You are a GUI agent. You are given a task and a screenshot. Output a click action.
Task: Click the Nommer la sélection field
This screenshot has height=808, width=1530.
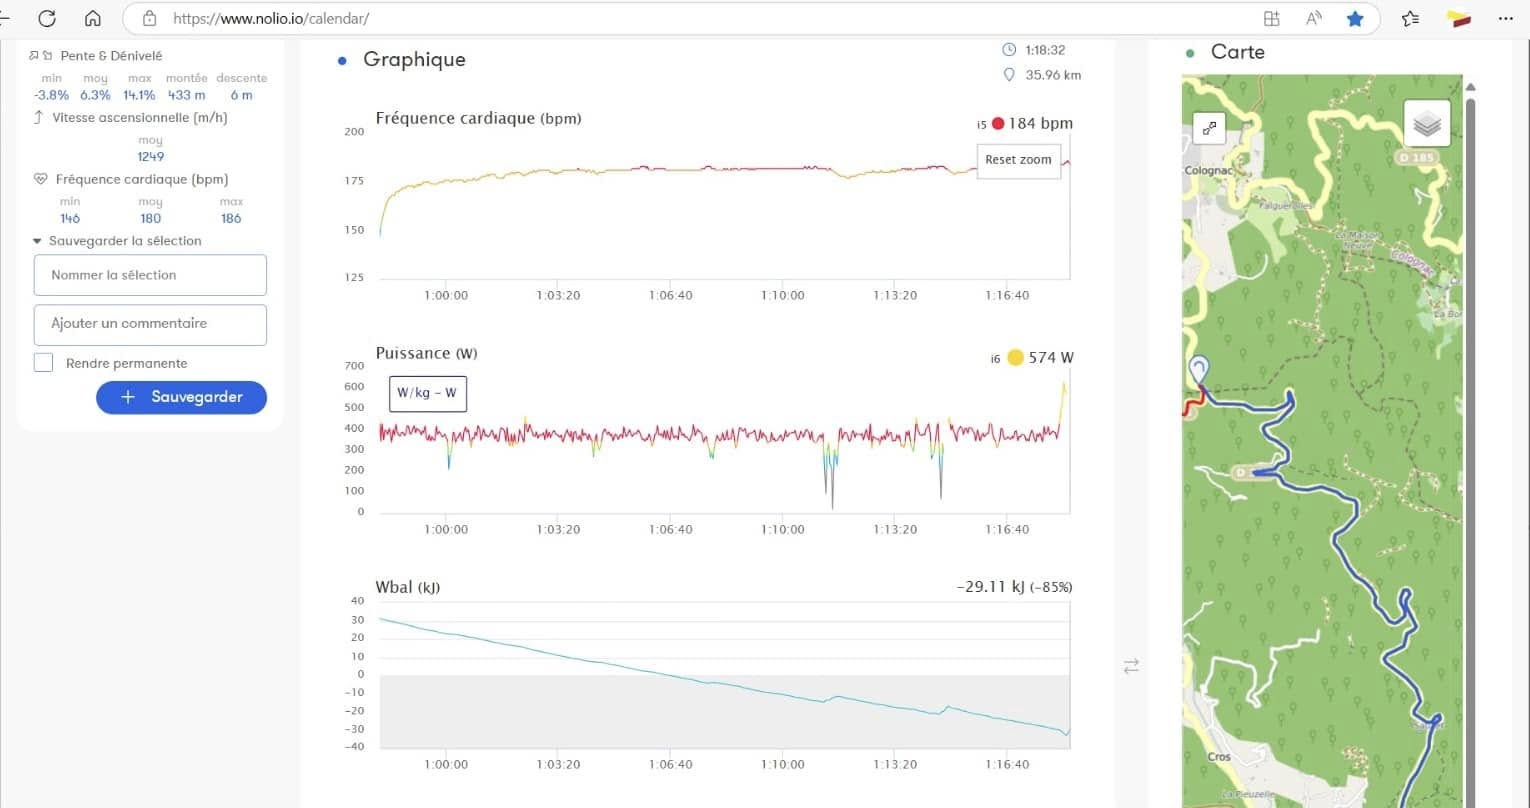click(x=150, y=275)
